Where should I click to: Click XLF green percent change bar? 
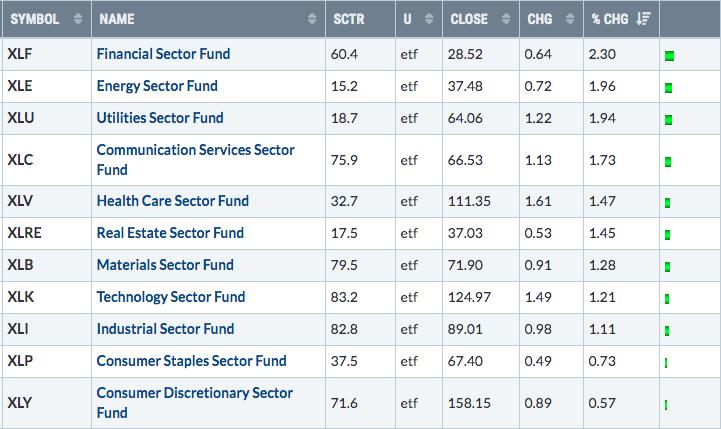coord(670,56)
